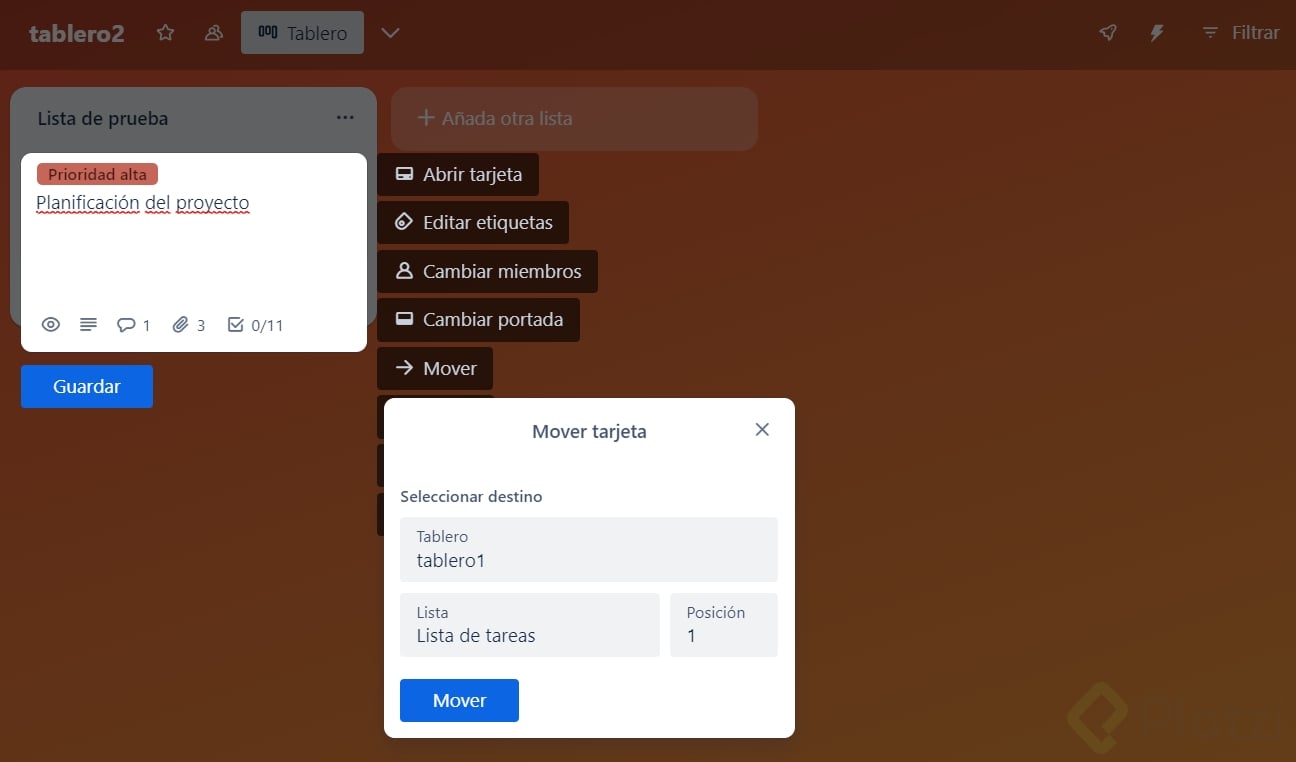1296x762 pixels.
Task: Open board visibility members icon
Action: point(213,33)
